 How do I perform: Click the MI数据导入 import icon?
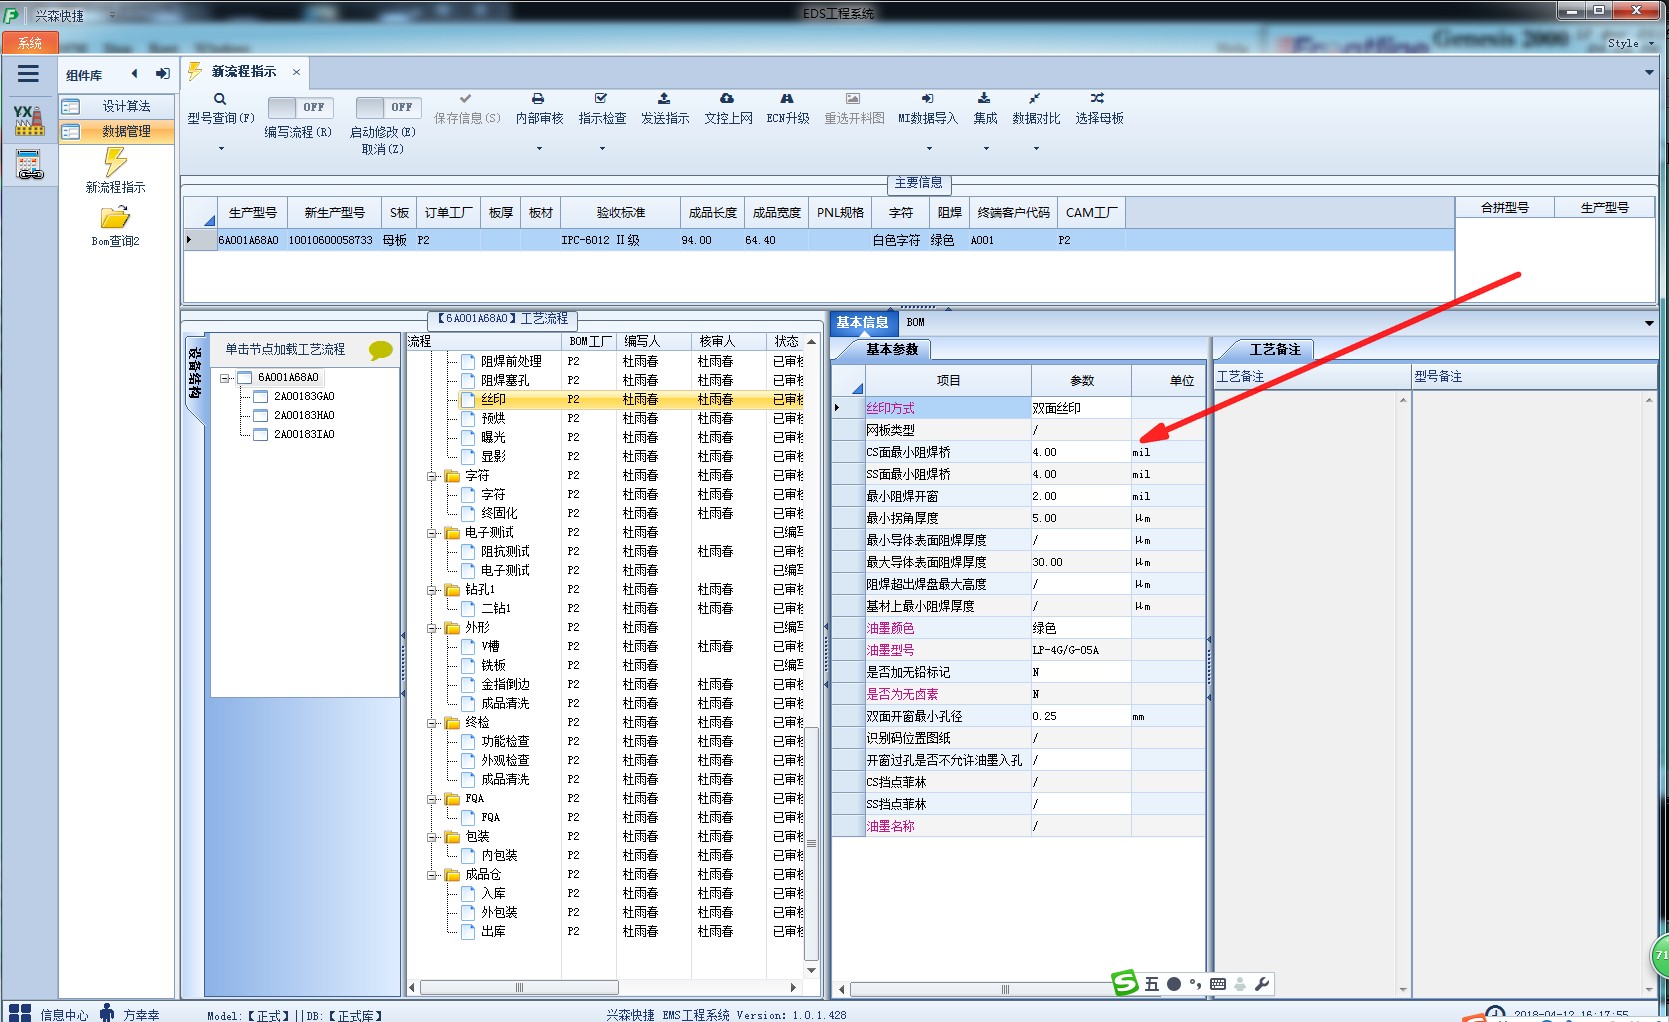[927, 99]
